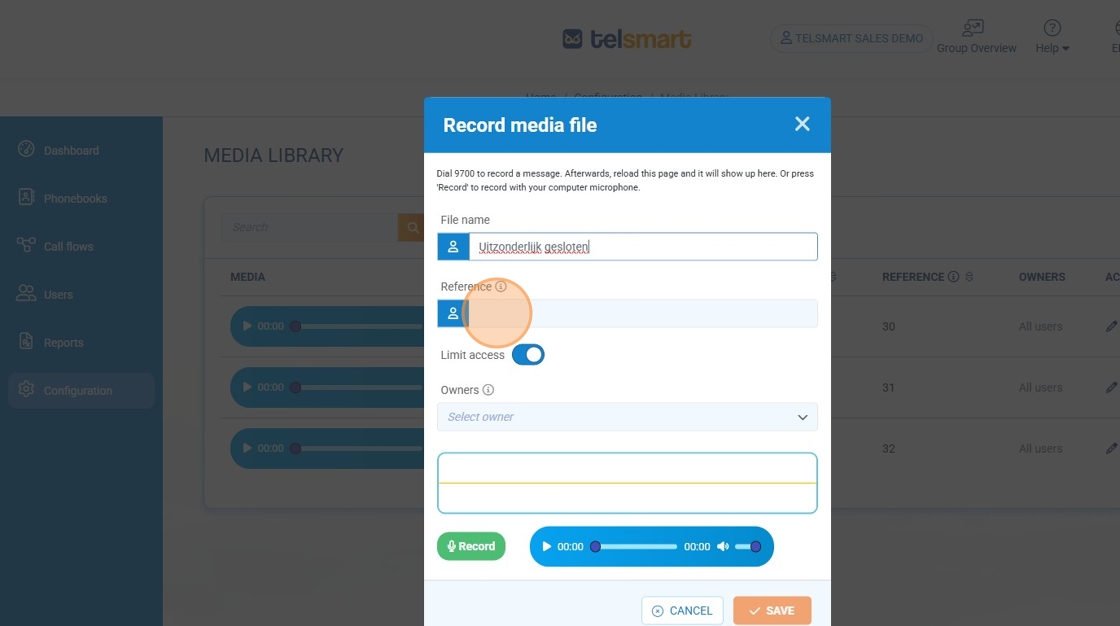This screenshot has width=1120, height=626.
Task: Expand the Select owner dropdown
Action: (x=627, y=417)
